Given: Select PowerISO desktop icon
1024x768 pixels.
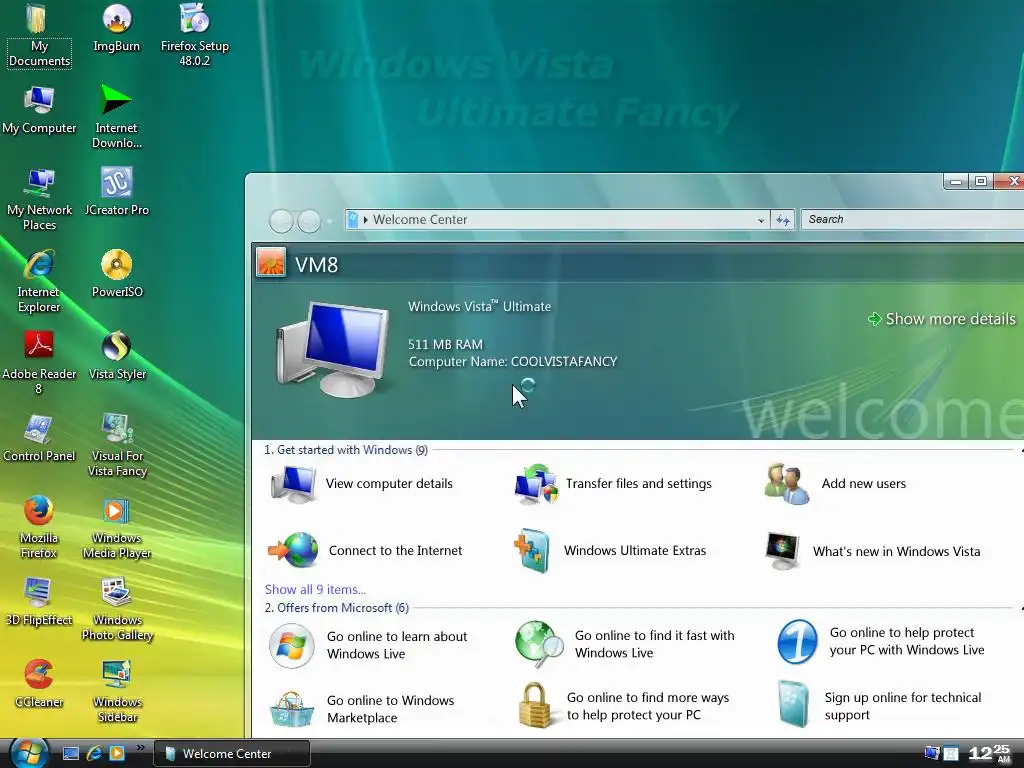Looking at the screenshot, I should (x=117, y=274).
